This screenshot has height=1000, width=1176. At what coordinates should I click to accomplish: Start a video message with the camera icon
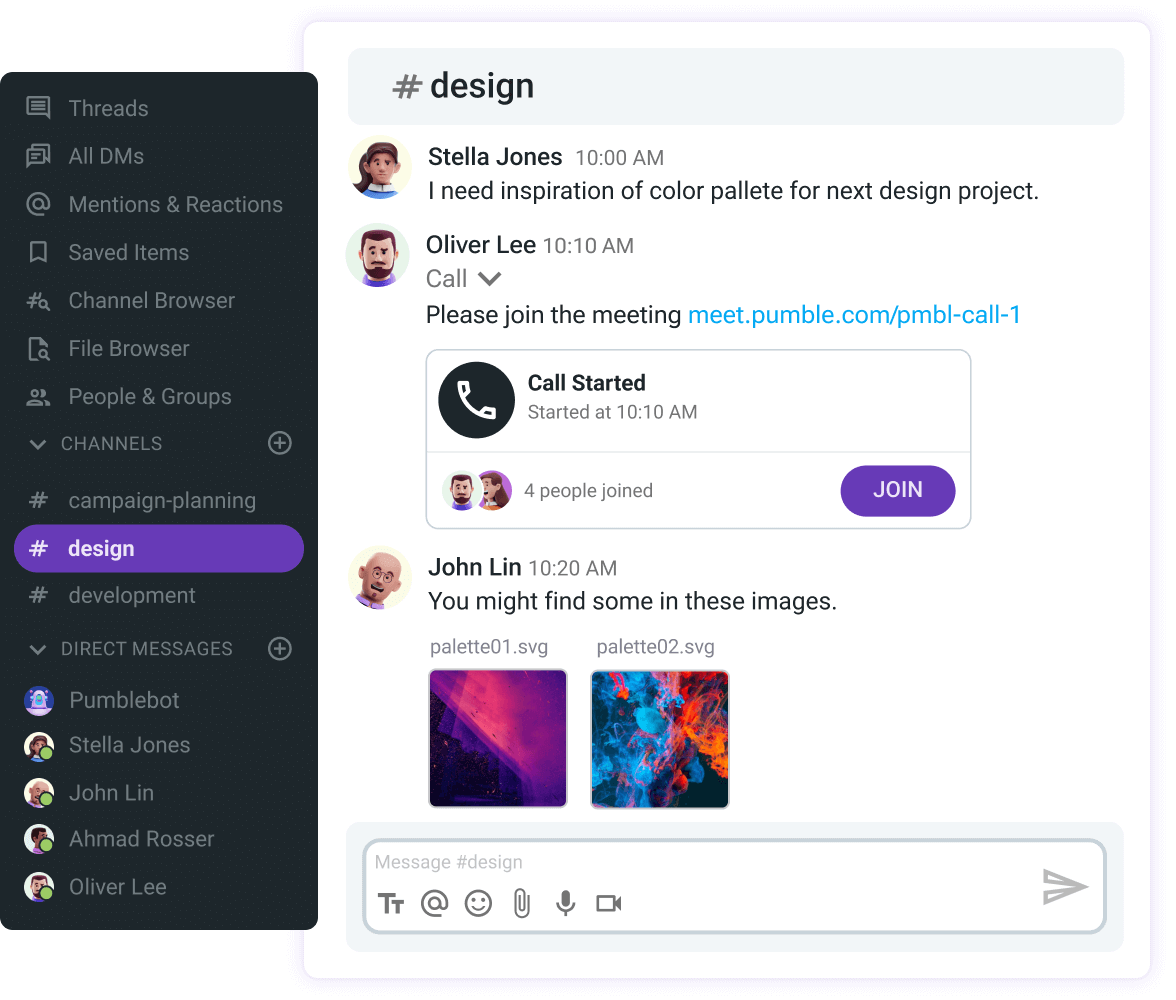[x=609, y=903]
